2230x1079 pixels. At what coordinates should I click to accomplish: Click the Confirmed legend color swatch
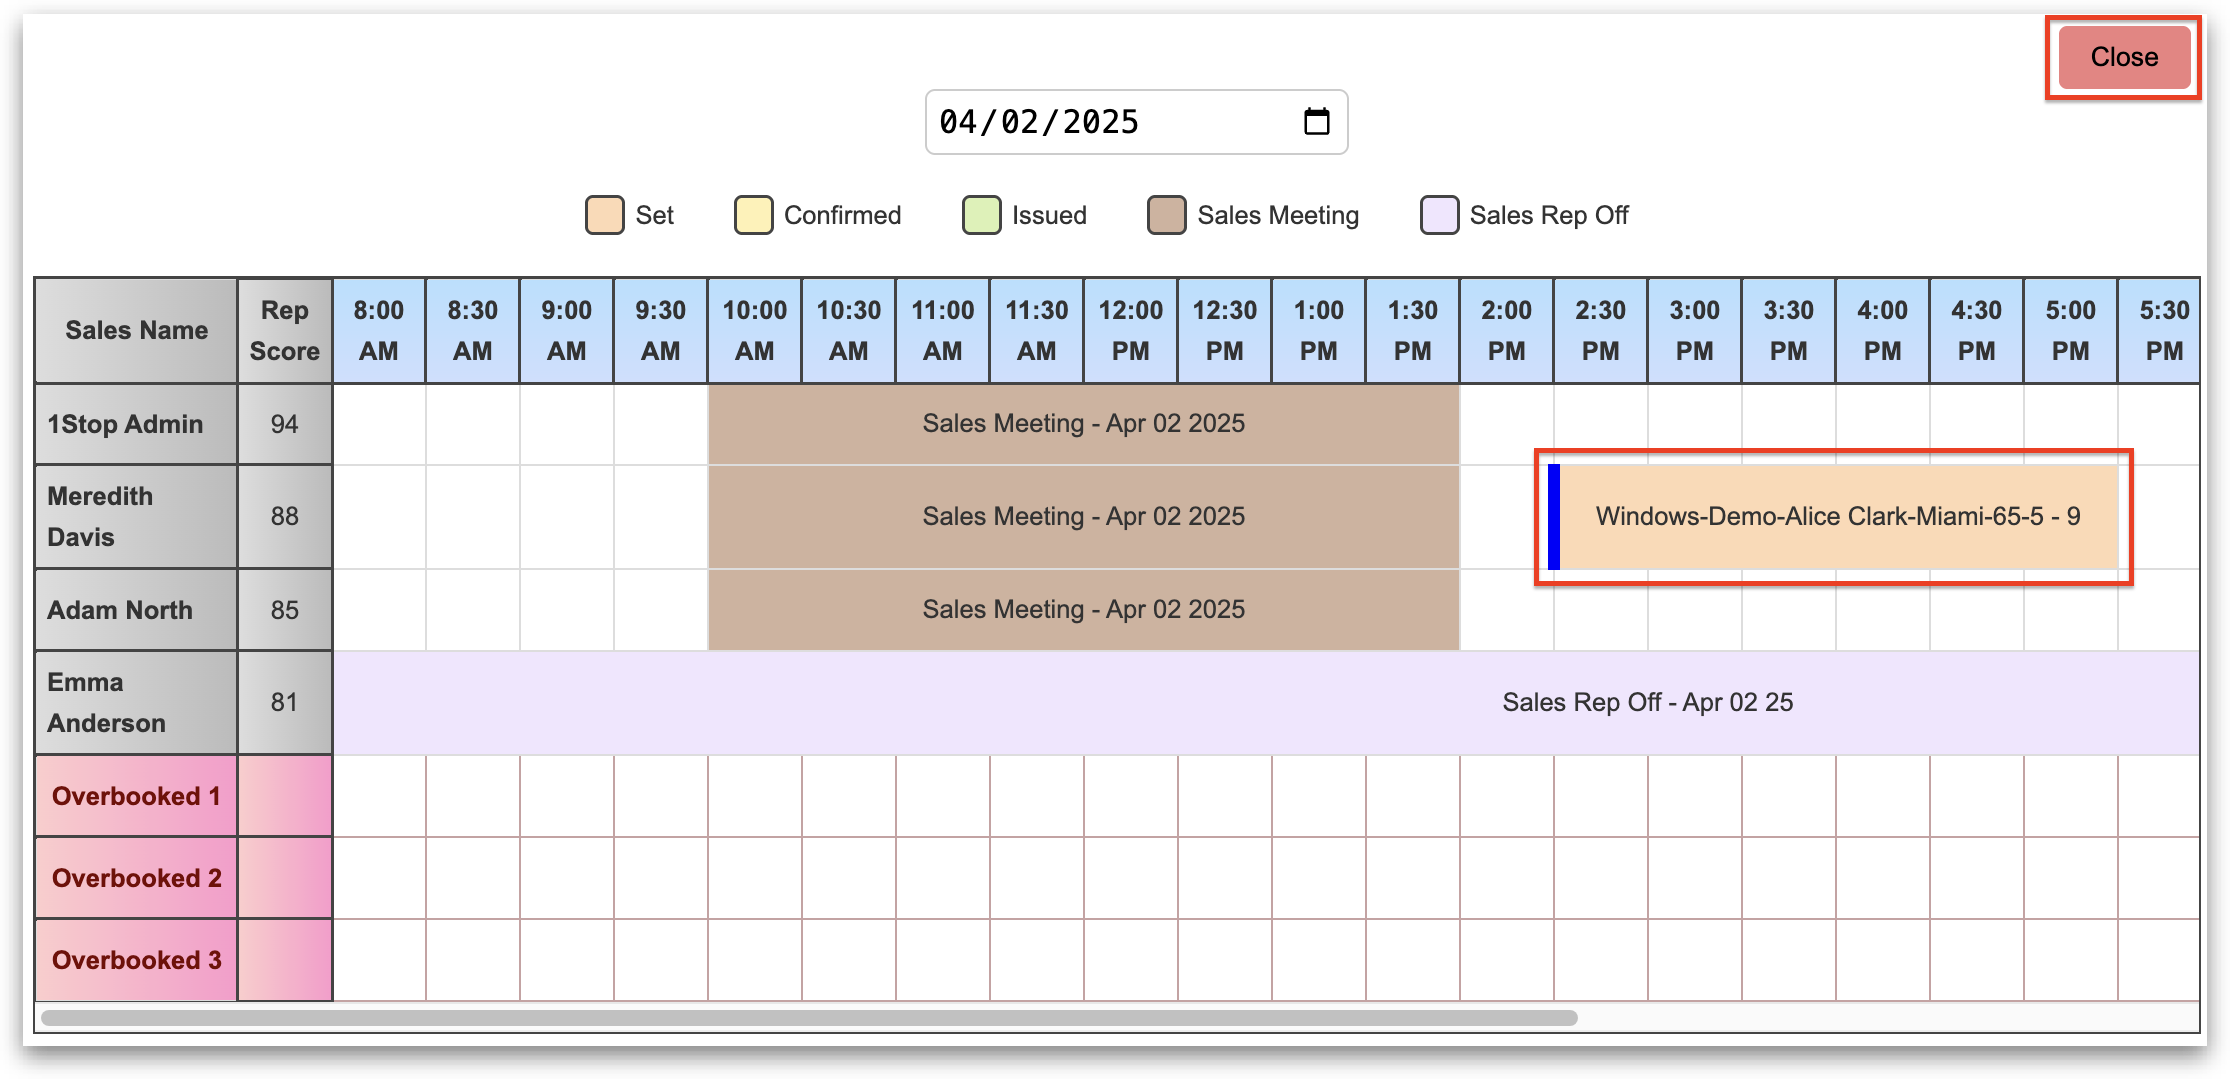coord(753,215)
